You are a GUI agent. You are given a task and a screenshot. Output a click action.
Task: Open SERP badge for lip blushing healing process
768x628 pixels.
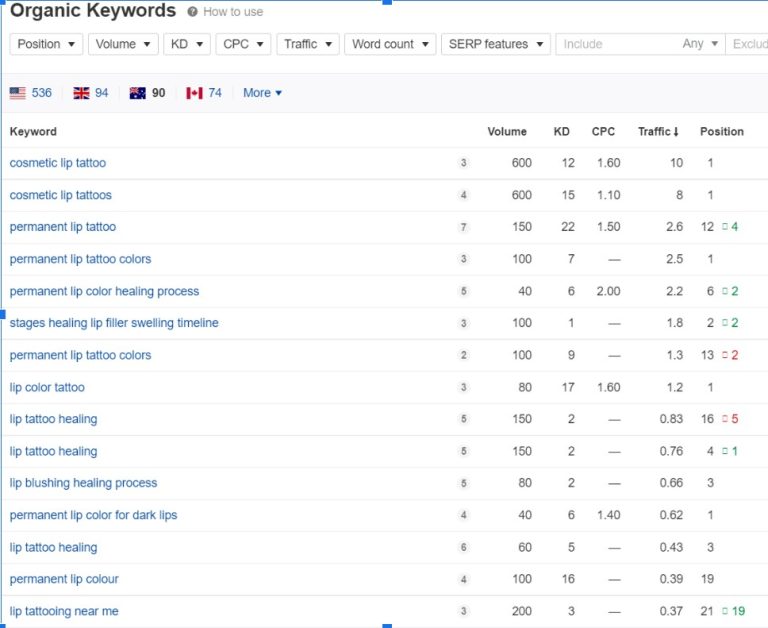(x=463, y=483)
